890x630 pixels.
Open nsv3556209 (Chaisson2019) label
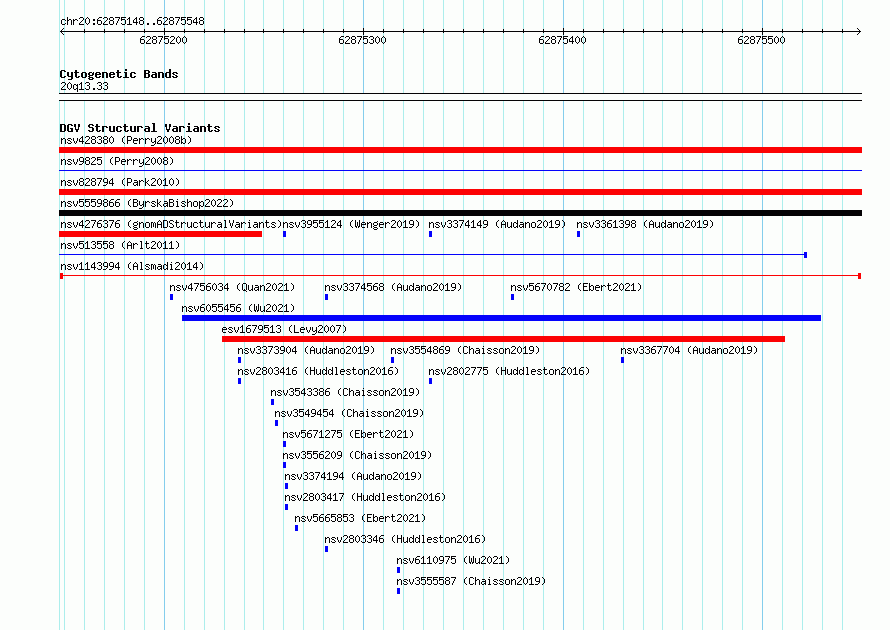pyautogui.click(x=358, y=455)
